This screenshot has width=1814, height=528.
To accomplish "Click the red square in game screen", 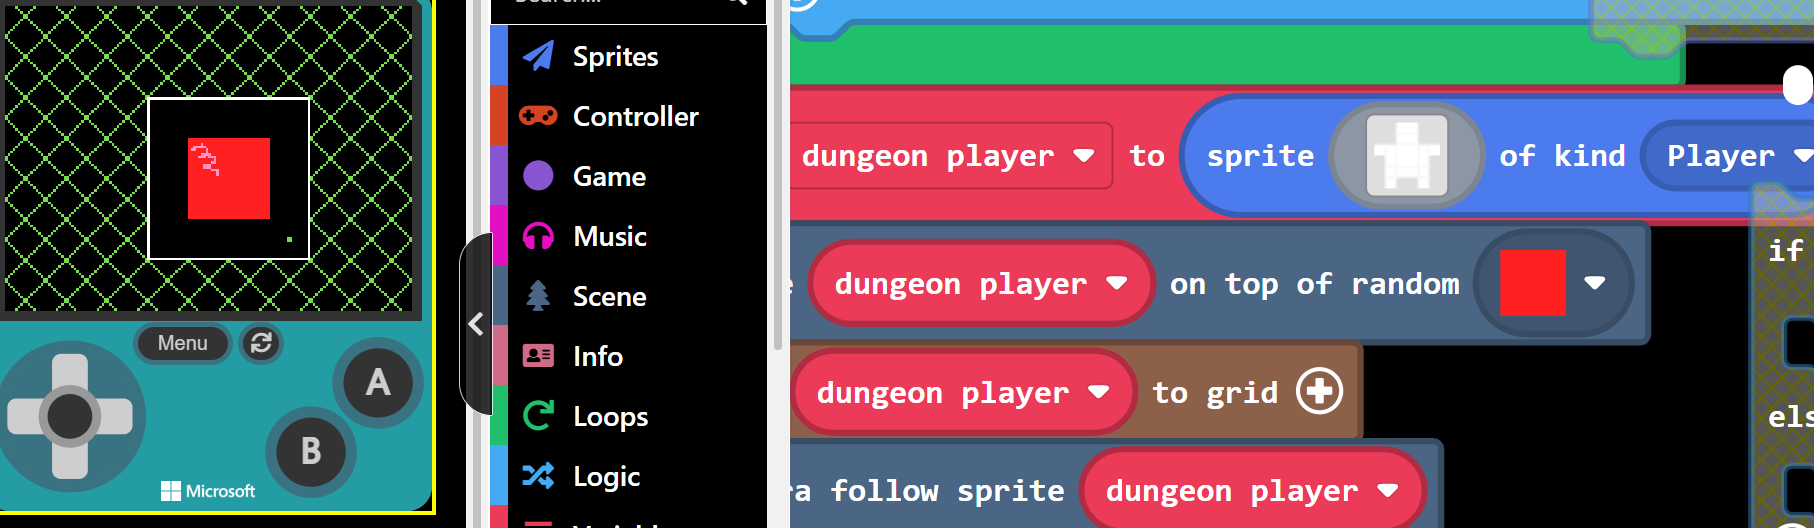I will (229, 178).
